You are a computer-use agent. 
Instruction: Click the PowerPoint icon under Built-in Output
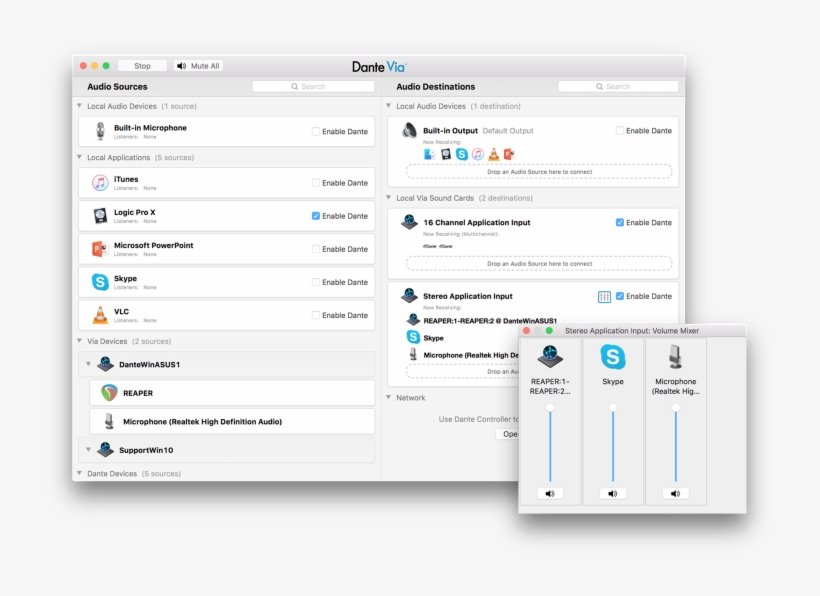[x=509, y=154]
